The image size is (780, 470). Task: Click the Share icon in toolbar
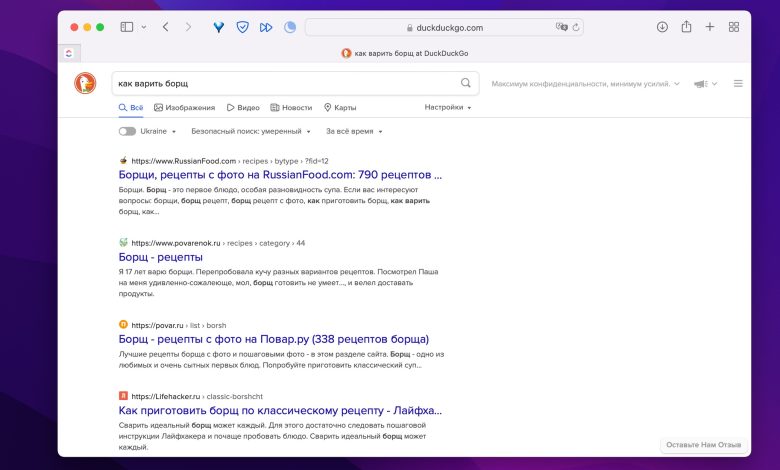(x=687, y=27)
